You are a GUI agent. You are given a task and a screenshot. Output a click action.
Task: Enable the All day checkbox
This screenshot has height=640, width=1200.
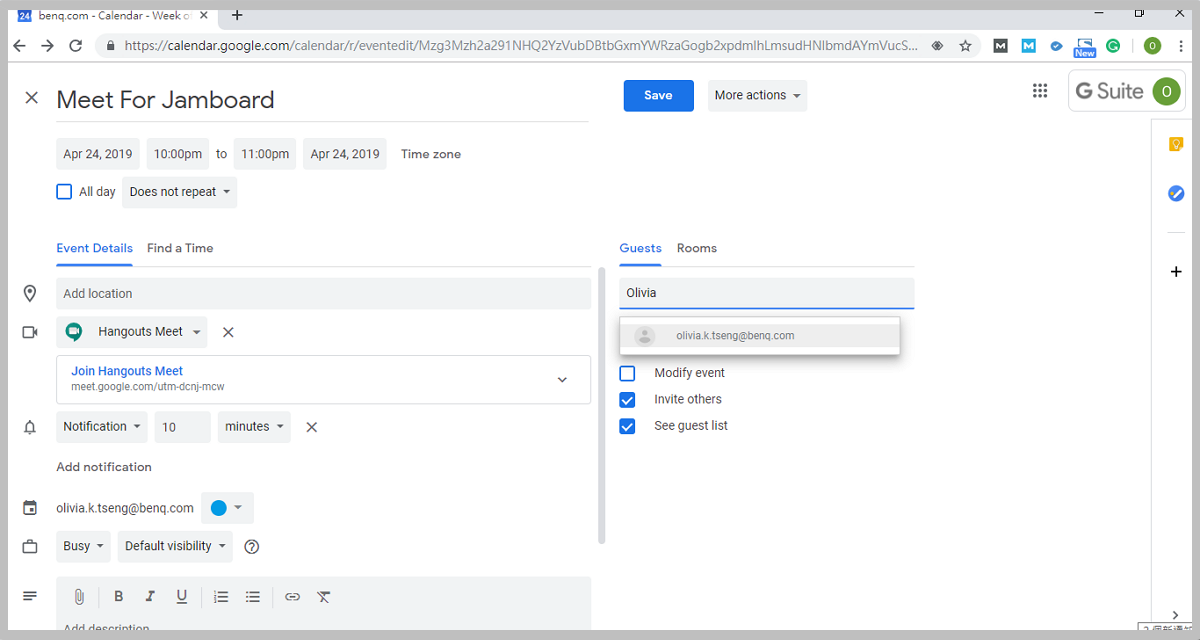(x=64, y=192)
